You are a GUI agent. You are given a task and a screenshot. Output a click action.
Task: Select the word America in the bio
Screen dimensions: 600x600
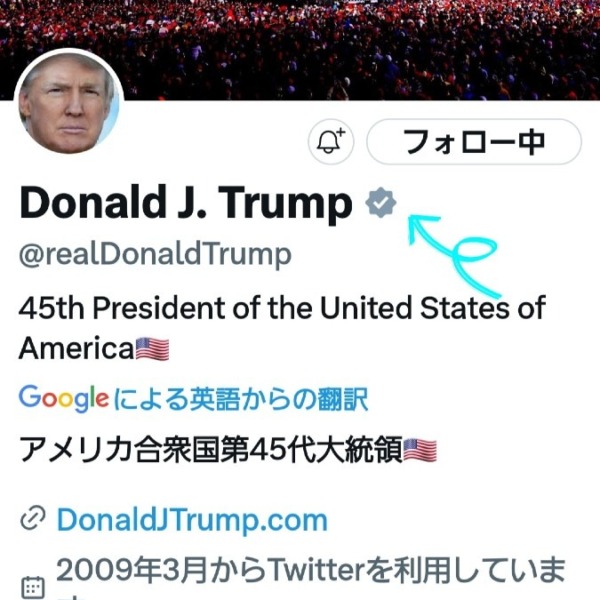tap(76, 349)
